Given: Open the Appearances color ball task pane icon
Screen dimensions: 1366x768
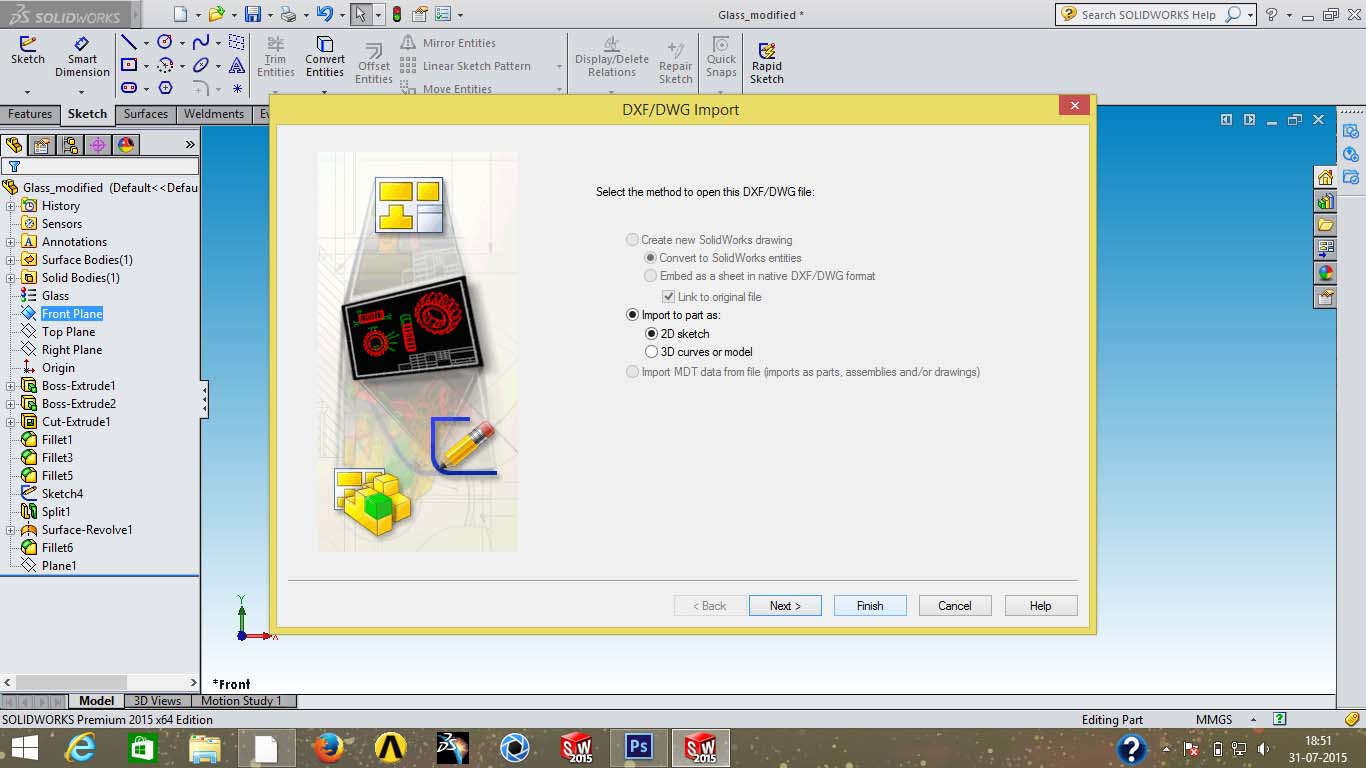Looking at the screenshot, I should pyautogui.click(x=1325, y=272).
